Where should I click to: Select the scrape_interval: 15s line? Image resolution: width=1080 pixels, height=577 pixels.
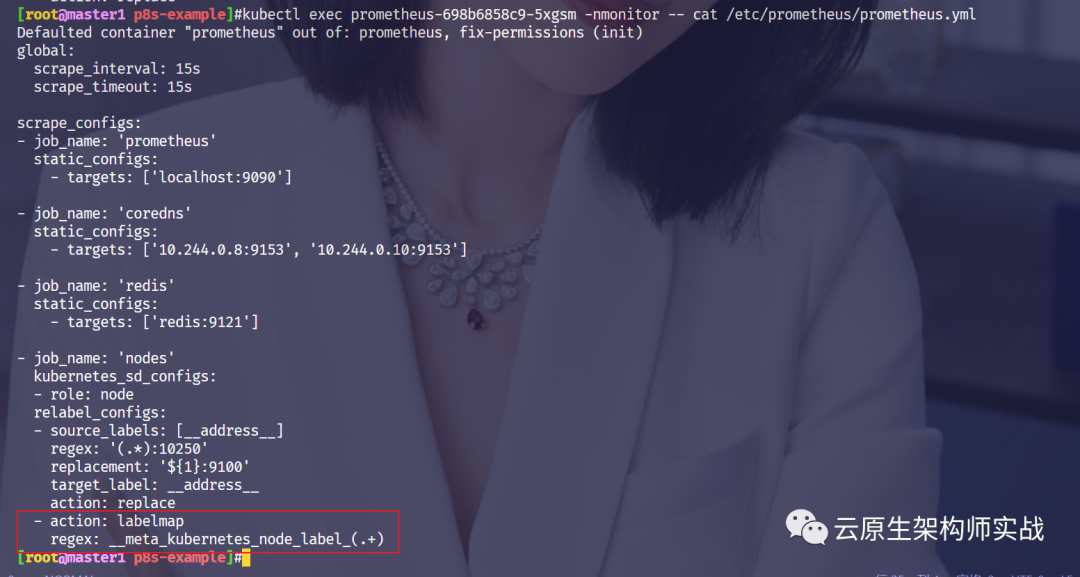click(x=117, y=69)
